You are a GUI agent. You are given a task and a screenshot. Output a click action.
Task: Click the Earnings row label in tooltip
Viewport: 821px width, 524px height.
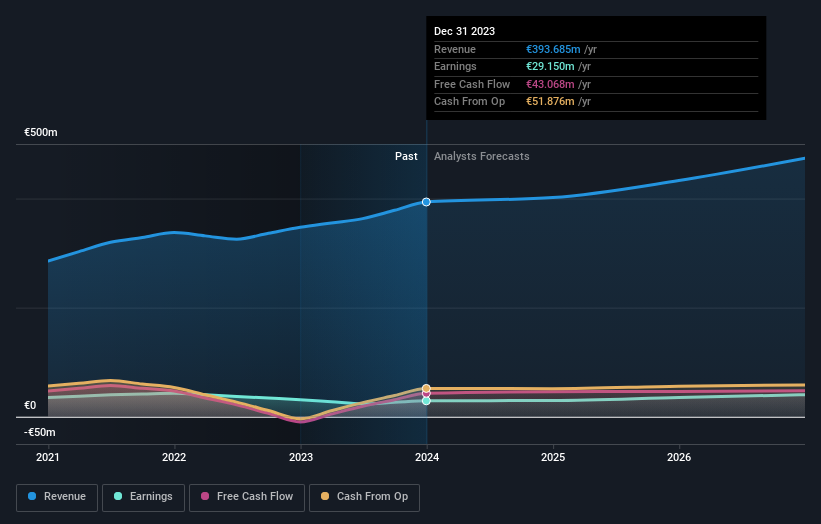coord(456,66)
